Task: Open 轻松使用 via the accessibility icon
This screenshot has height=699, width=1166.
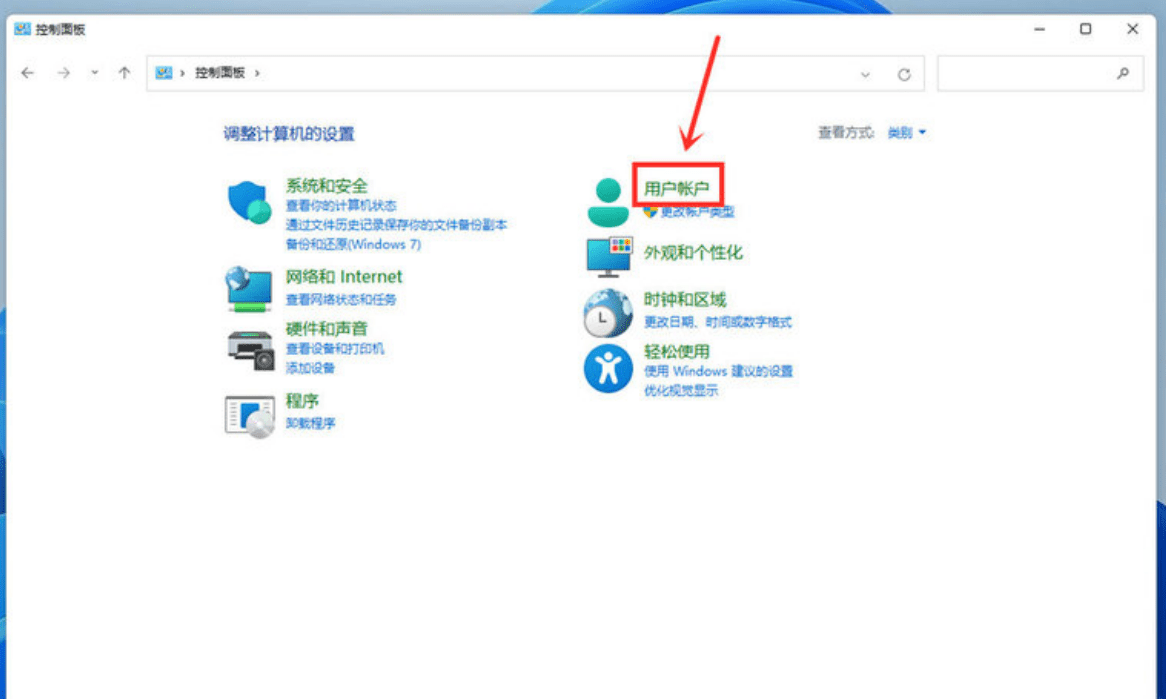Action: tap(606, 366)
